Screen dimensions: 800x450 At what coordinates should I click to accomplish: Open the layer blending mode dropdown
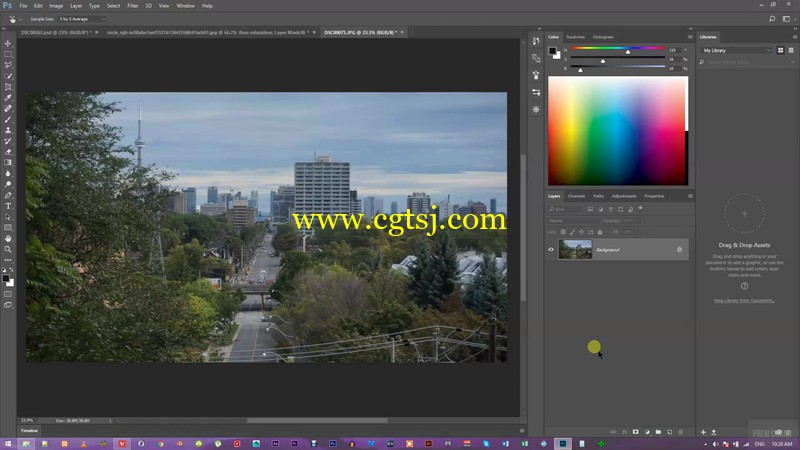click(x=572, y=221)
